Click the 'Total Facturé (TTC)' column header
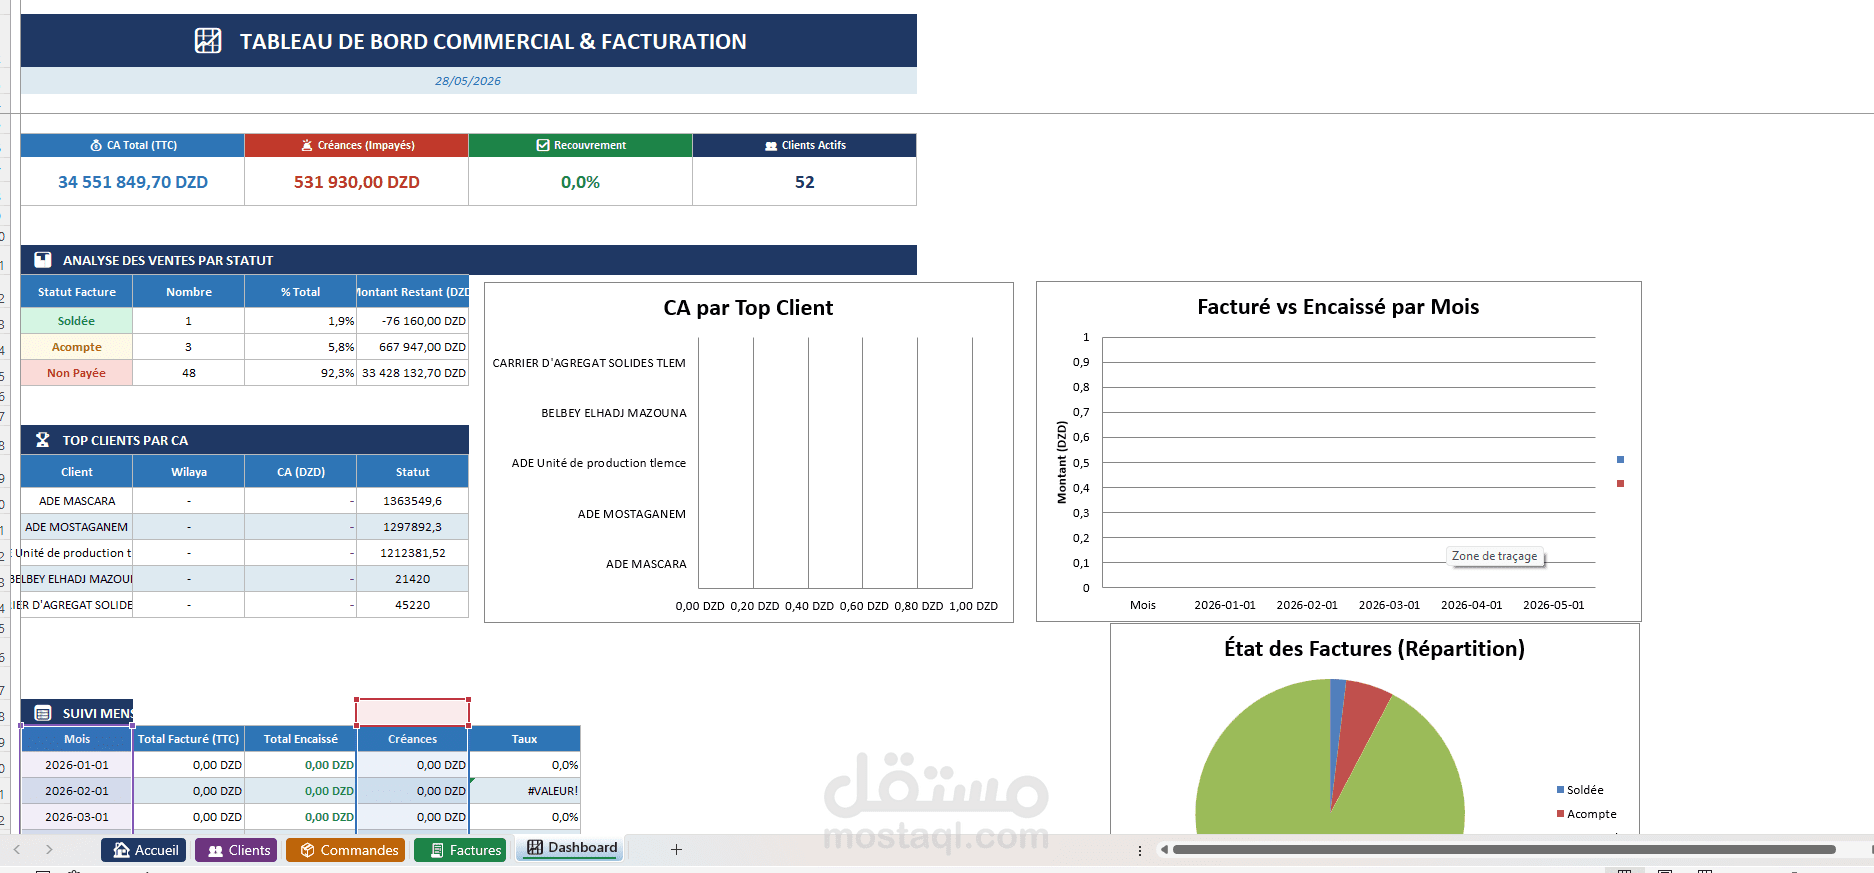This screenshot has height=873, width=1874. tap(189, 739)
